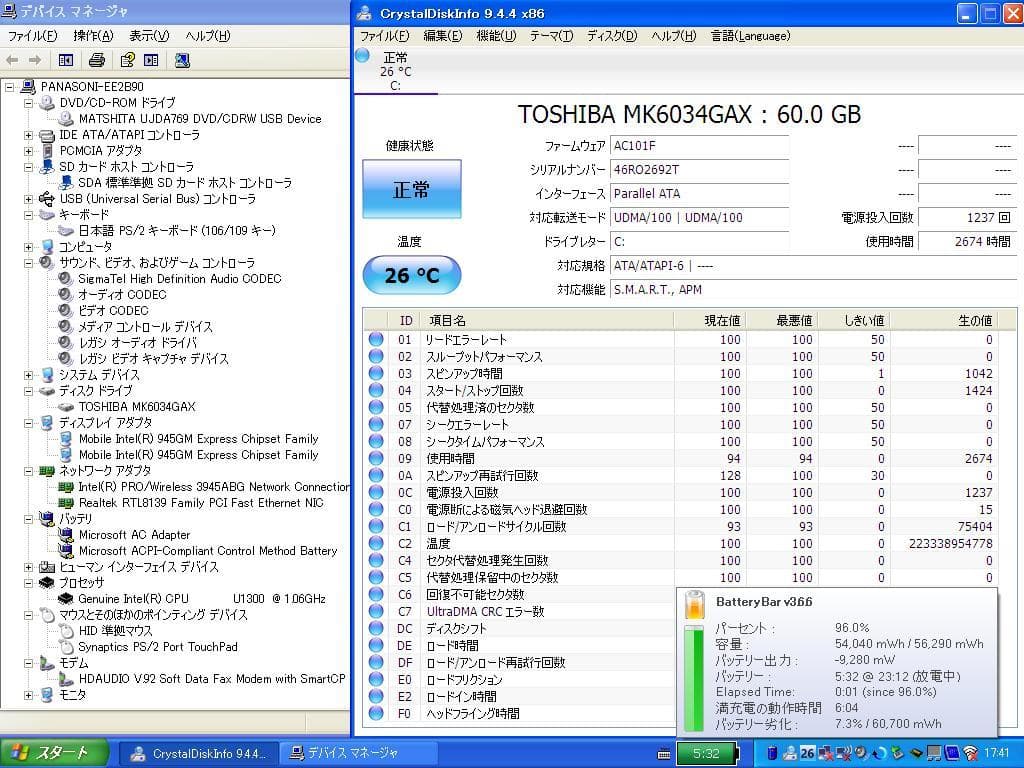Image resolution: width=1024 pixels, height=768 pixels.
Task: Collapse the キーボード node
Action: click(x=28, y=215)
